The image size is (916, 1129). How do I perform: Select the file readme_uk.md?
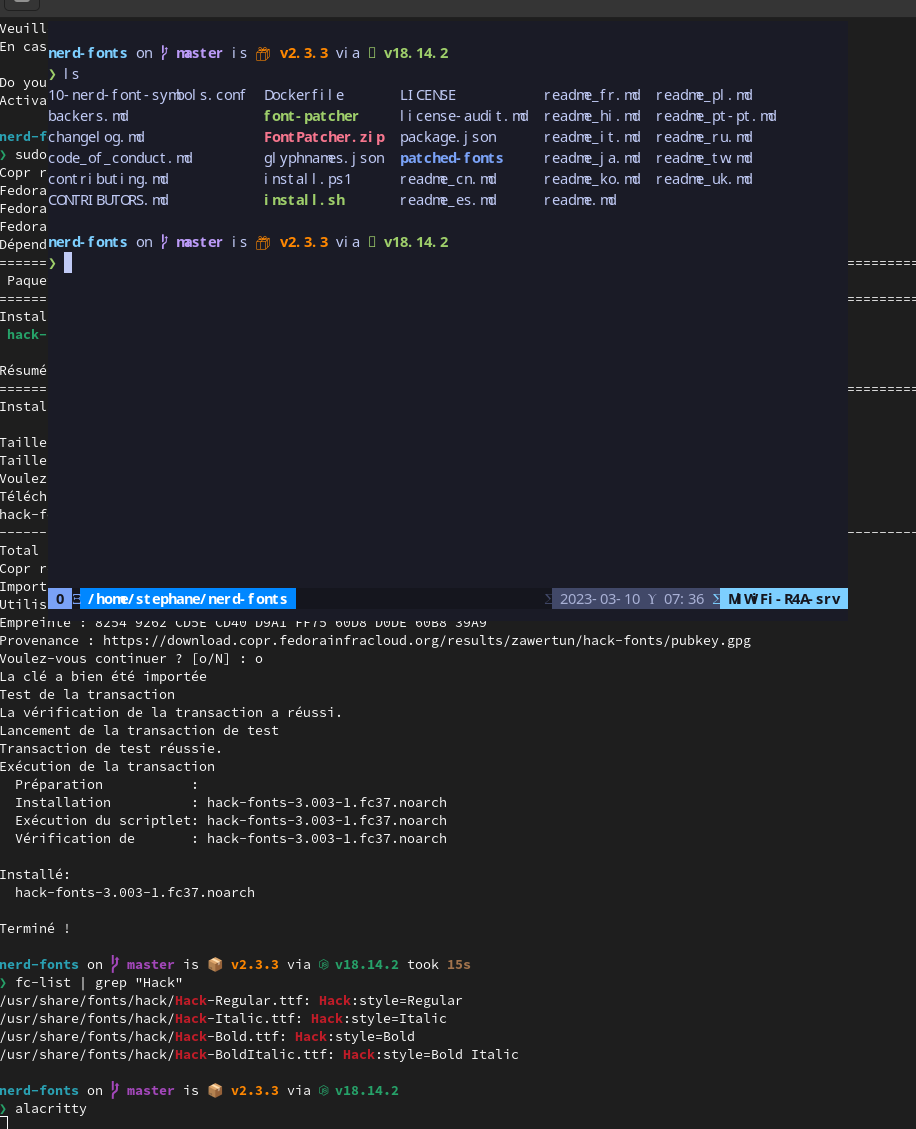tap(704, 179)
